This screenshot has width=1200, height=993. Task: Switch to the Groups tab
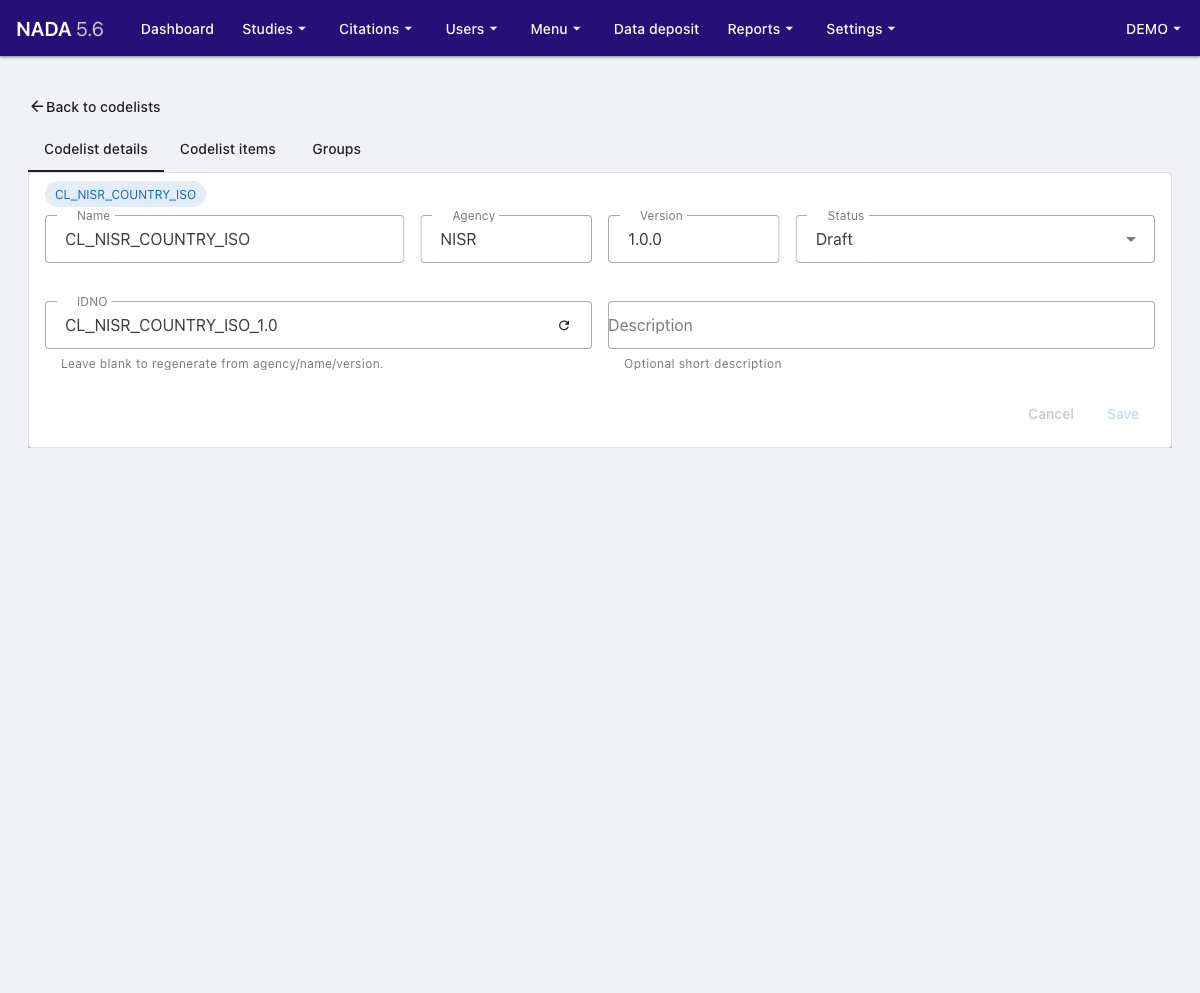[336, 149]
